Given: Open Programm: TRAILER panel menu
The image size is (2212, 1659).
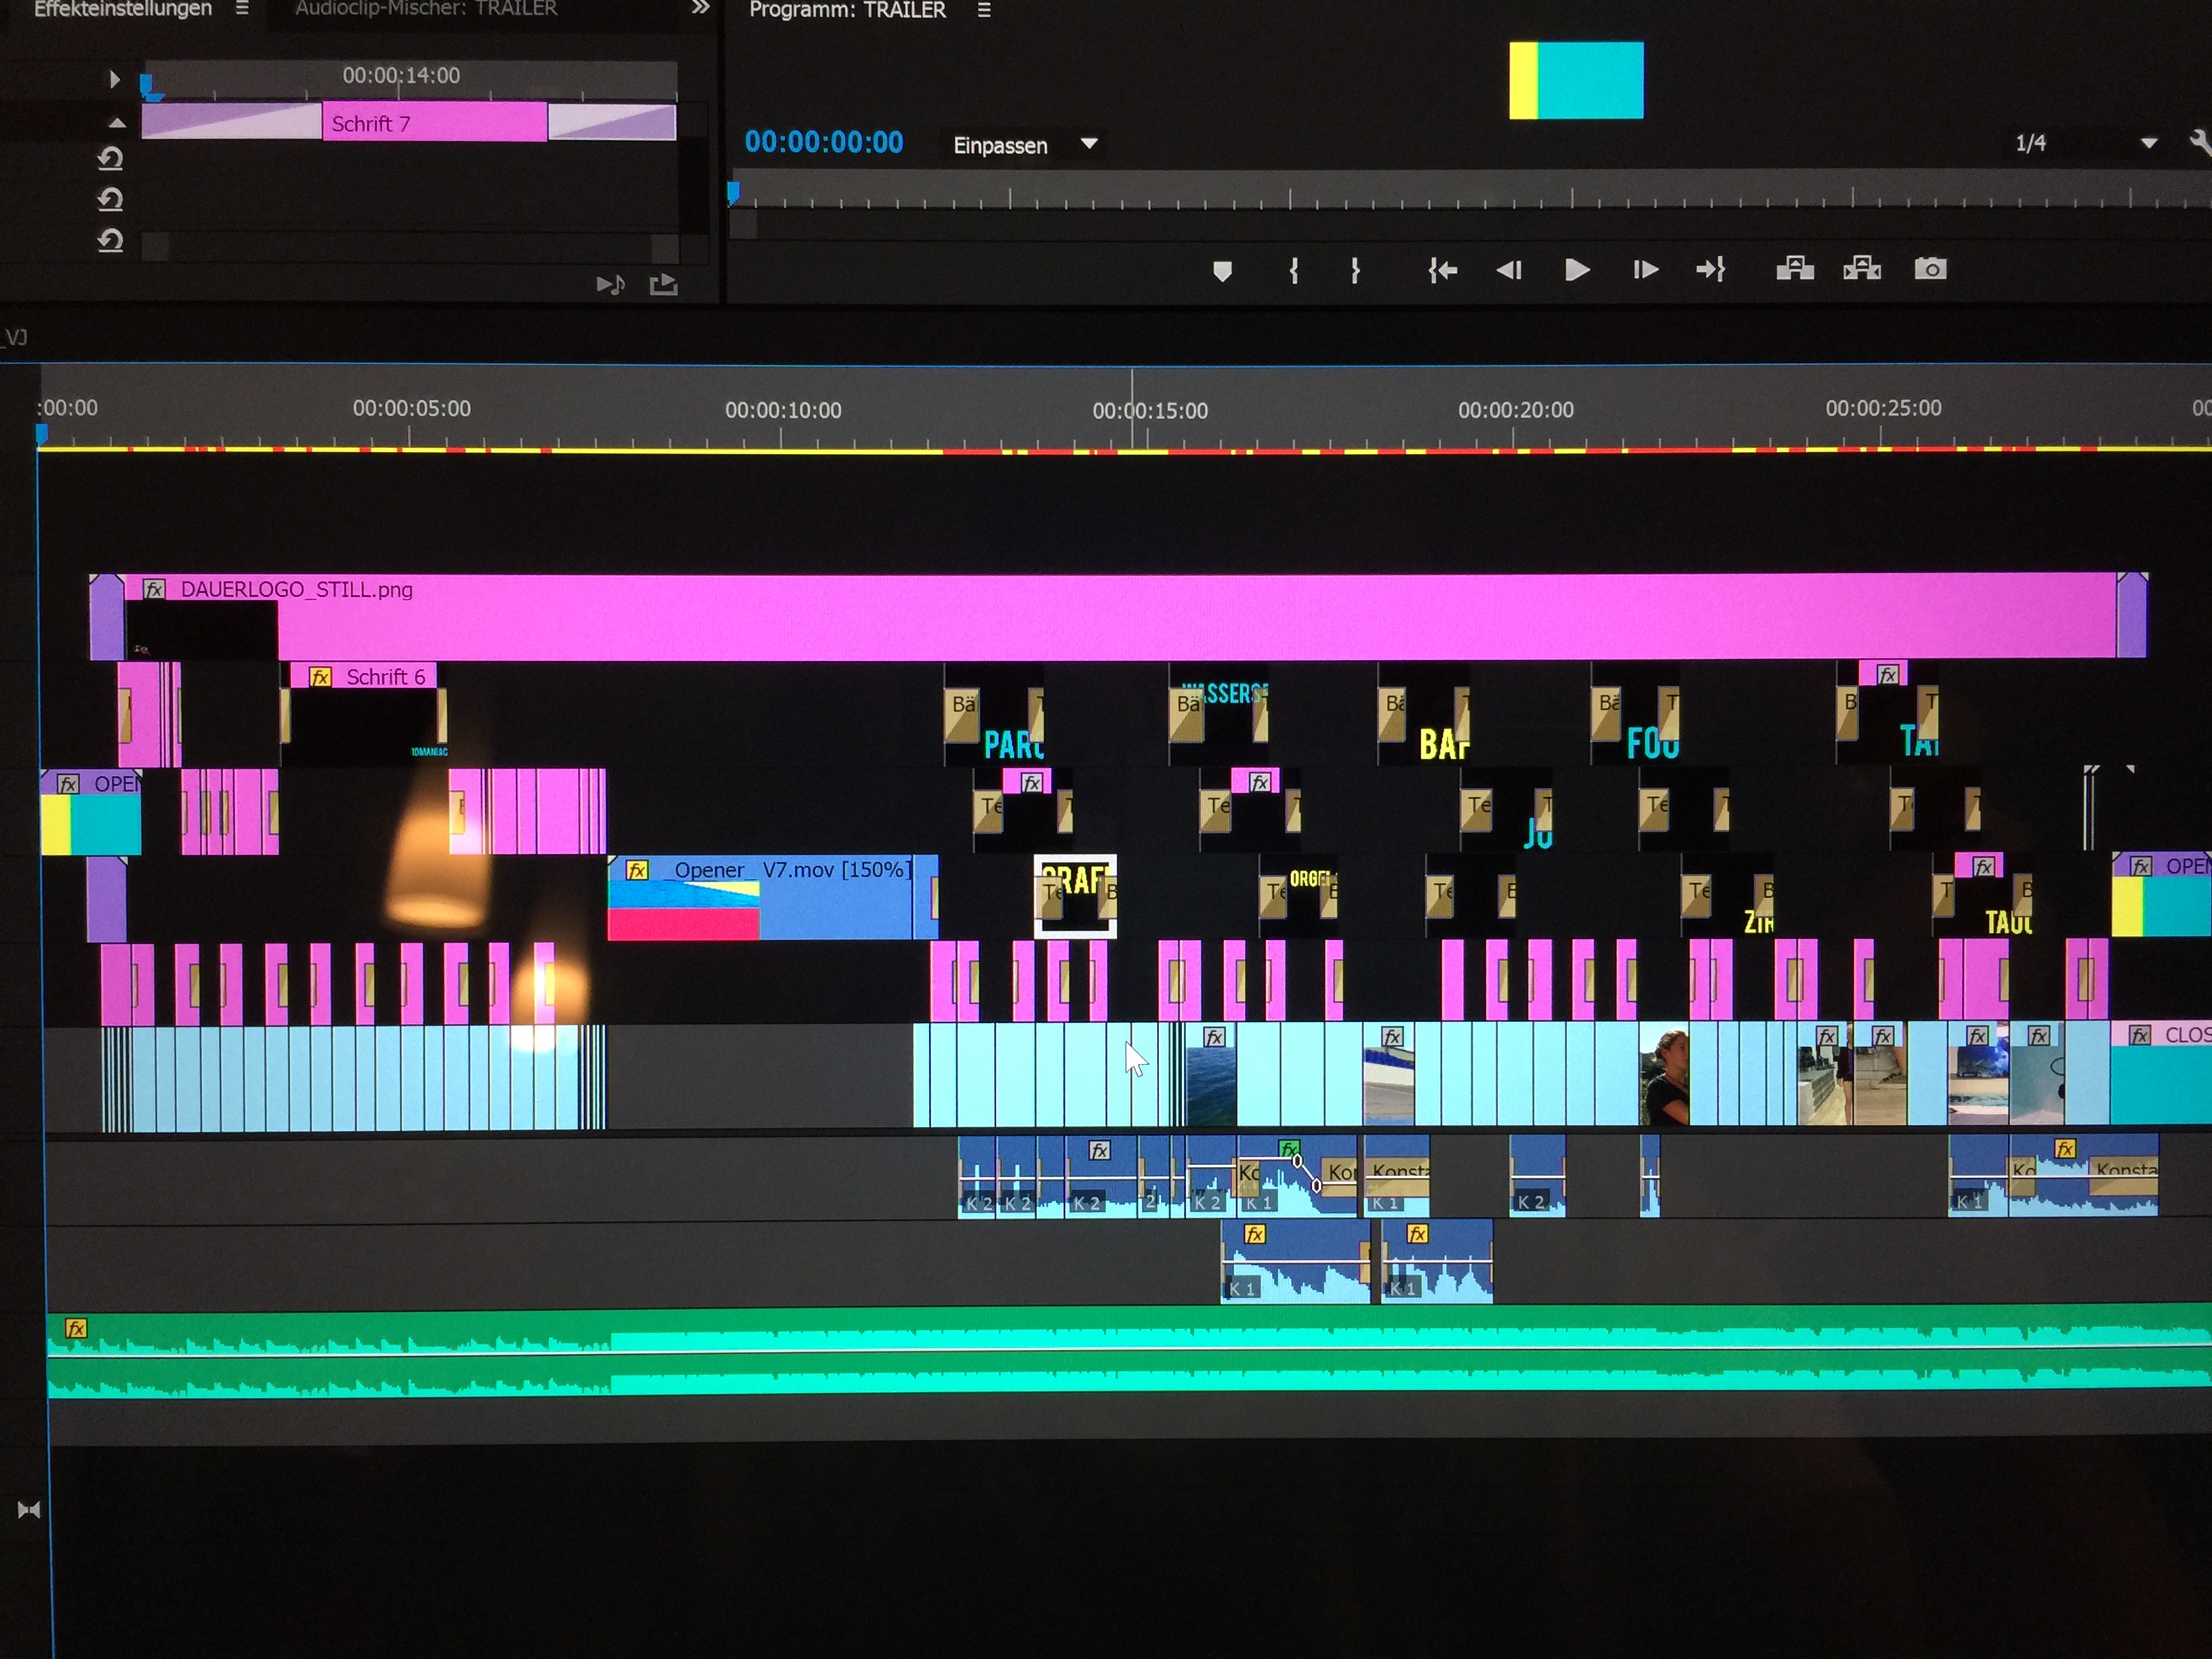Looking at the screenshot, I should pyautogui.click(x=984, y=10).
